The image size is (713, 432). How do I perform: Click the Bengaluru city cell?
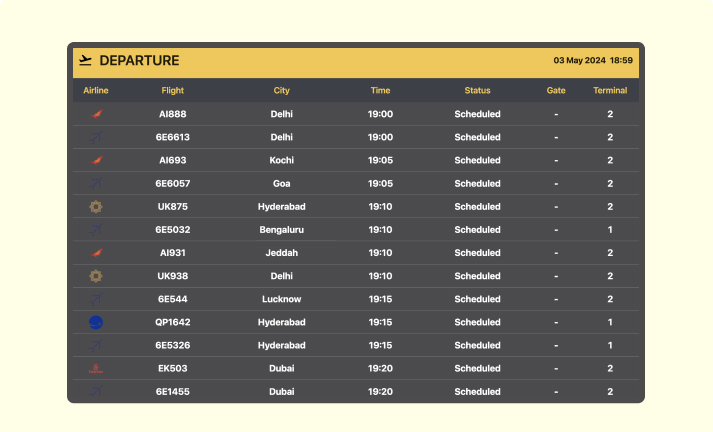pyautogui.click(x=282, y=230)
